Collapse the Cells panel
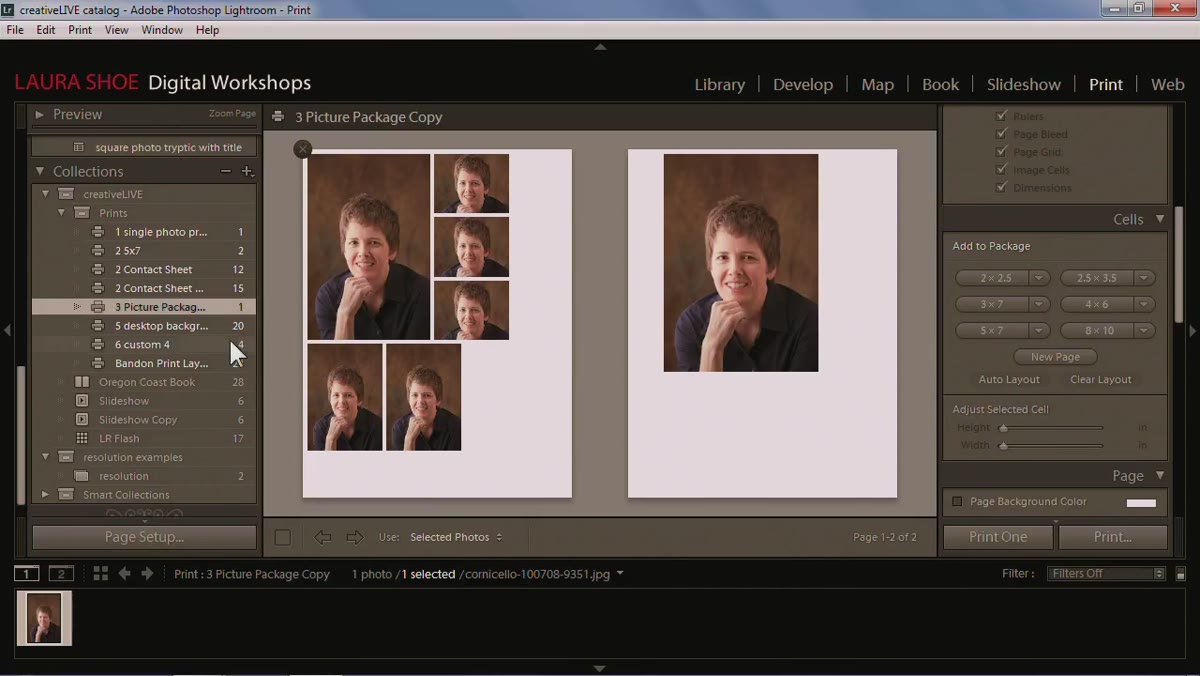Screen dimensions: 1200x676 pyautogui.click(x=1160, y=219)
